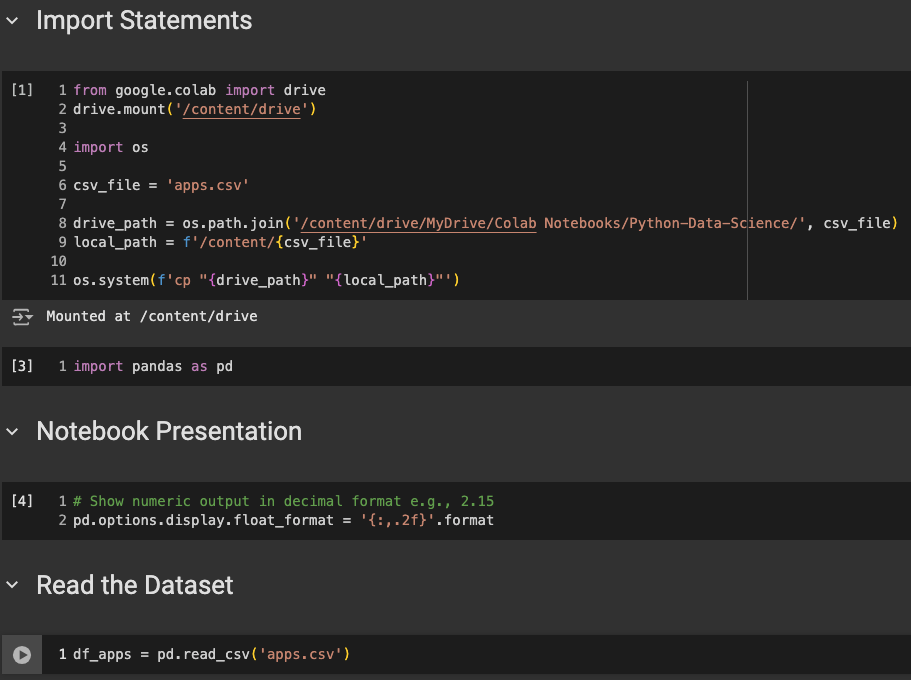911x680 pixels.
Task: Place cursor in the import pandas line
Action: (153, 366)
